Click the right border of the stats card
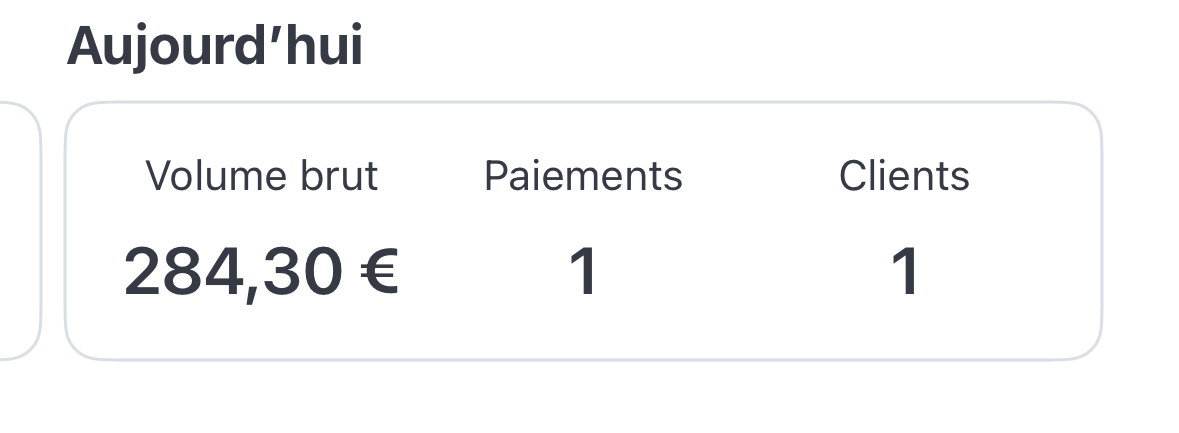This screenshot has height=433, width=1179. 1101,230
